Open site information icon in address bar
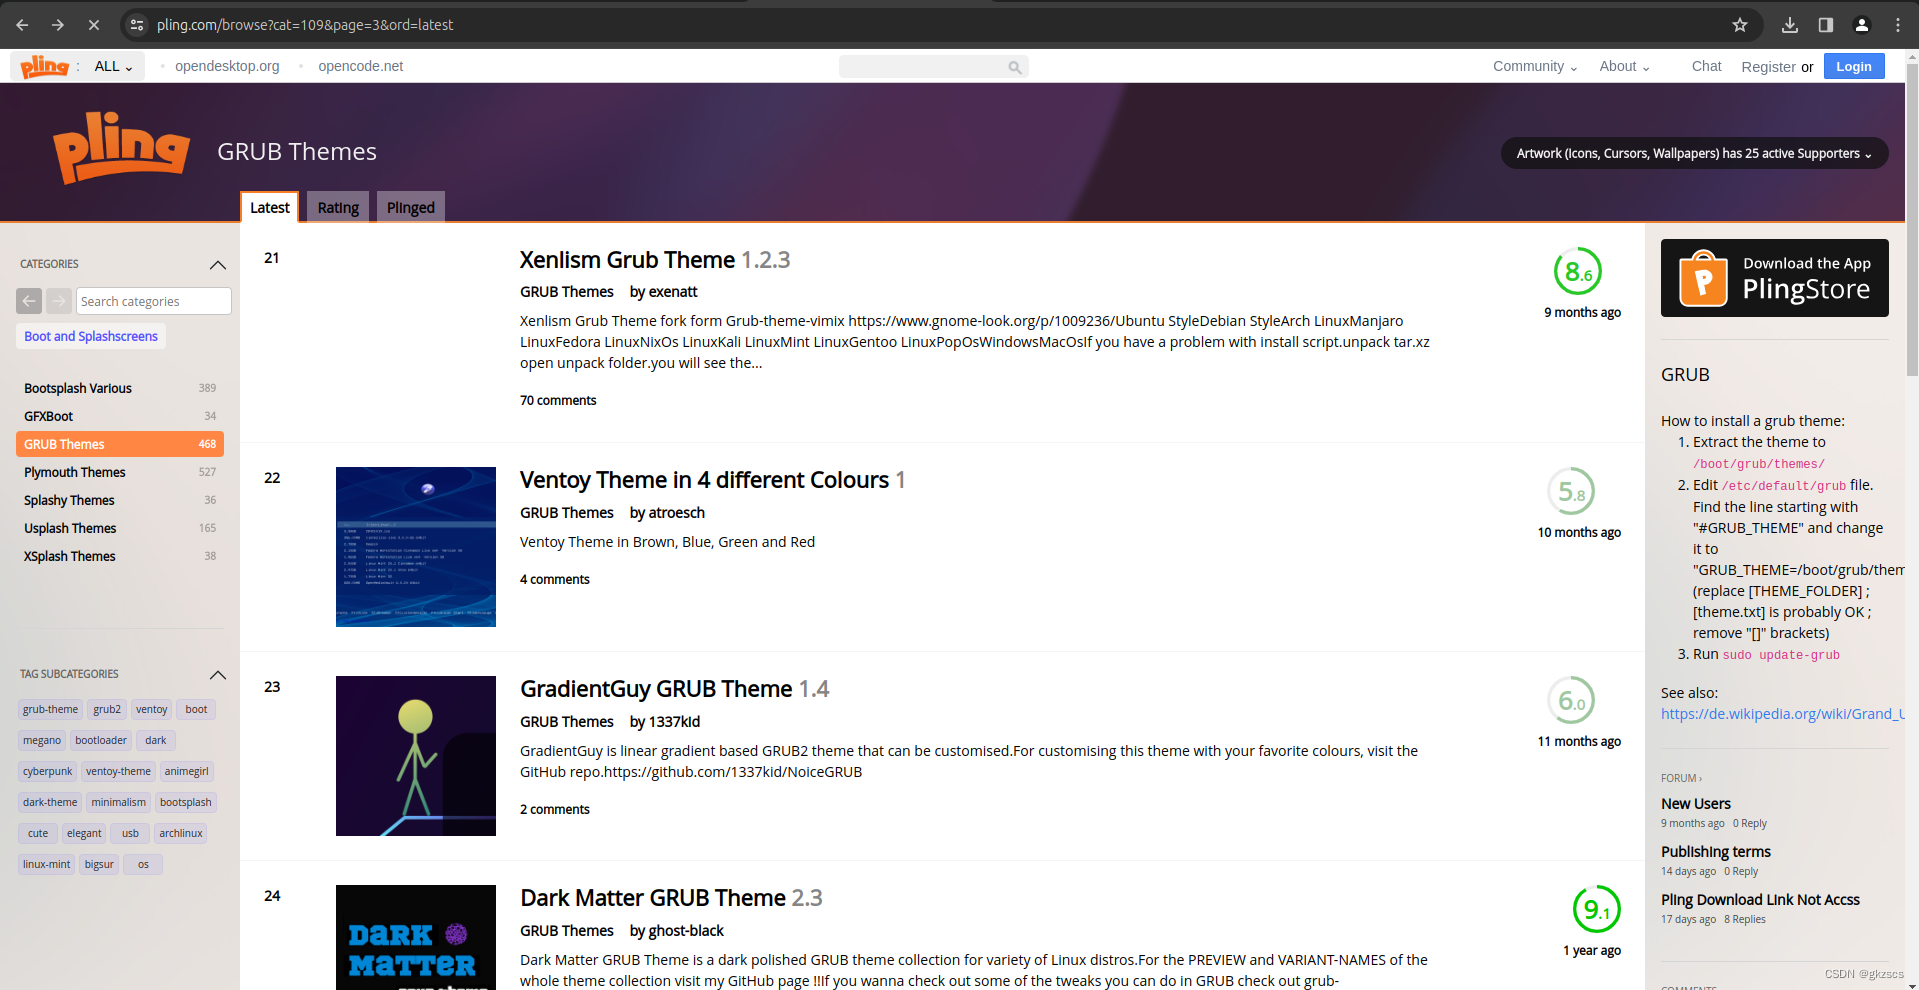 138,25
